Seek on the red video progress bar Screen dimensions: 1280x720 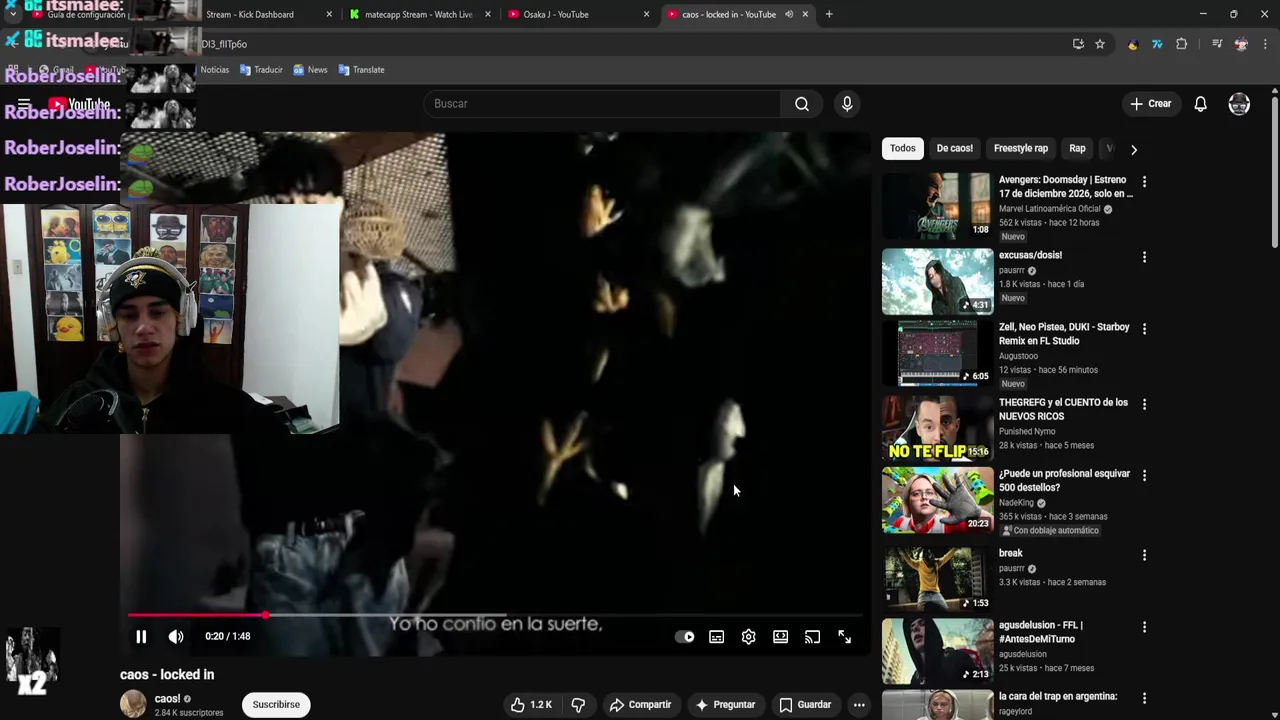pos(495,615)
